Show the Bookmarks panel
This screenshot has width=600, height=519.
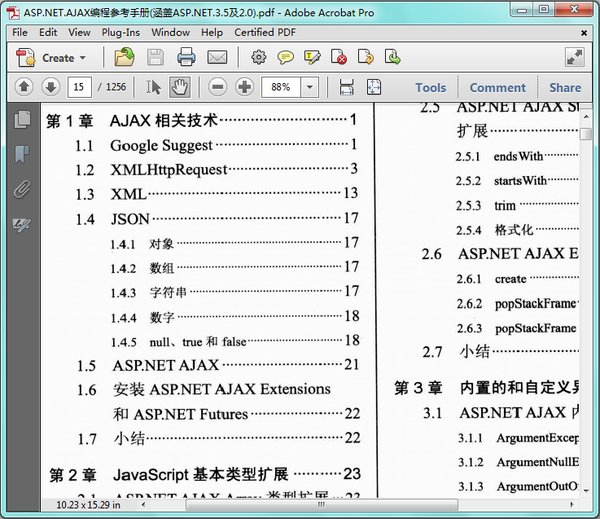click(22, 154)
